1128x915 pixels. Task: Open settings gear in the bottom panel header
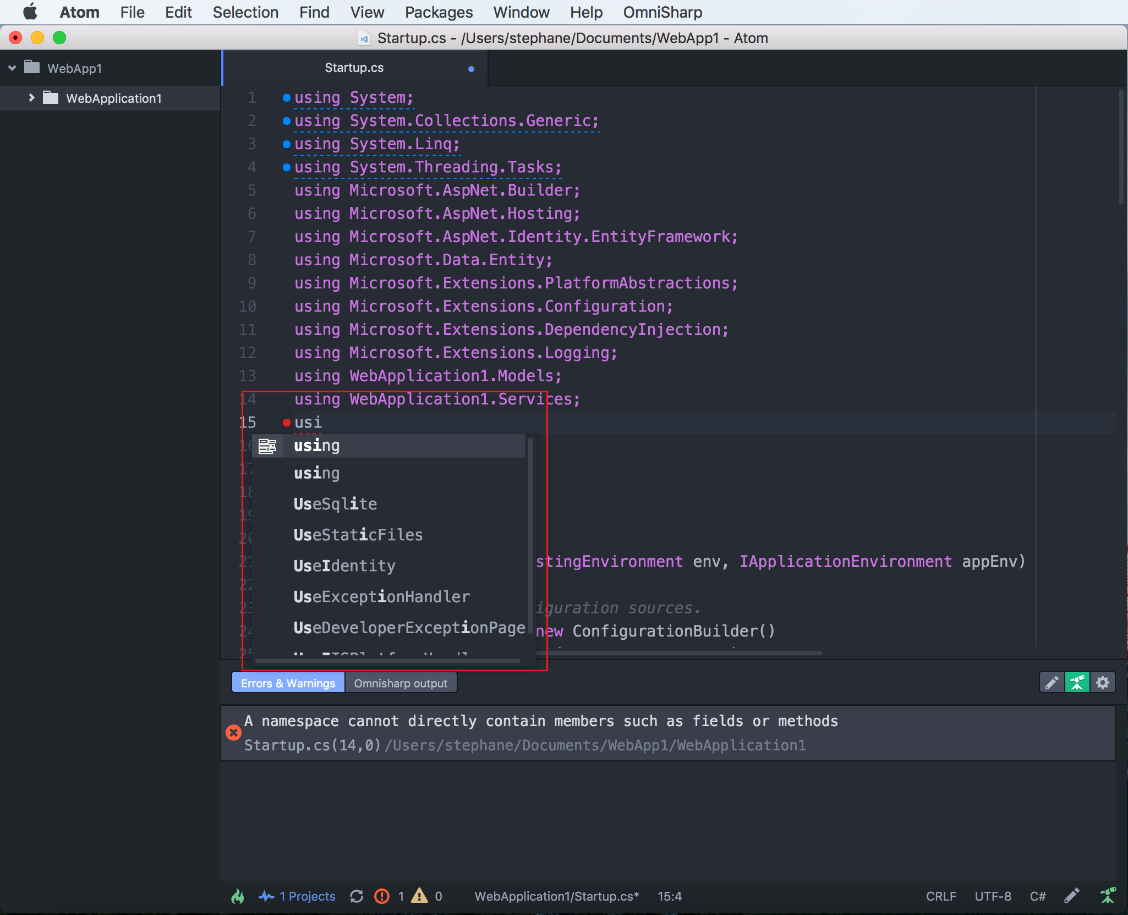(x=1103, y=683)
